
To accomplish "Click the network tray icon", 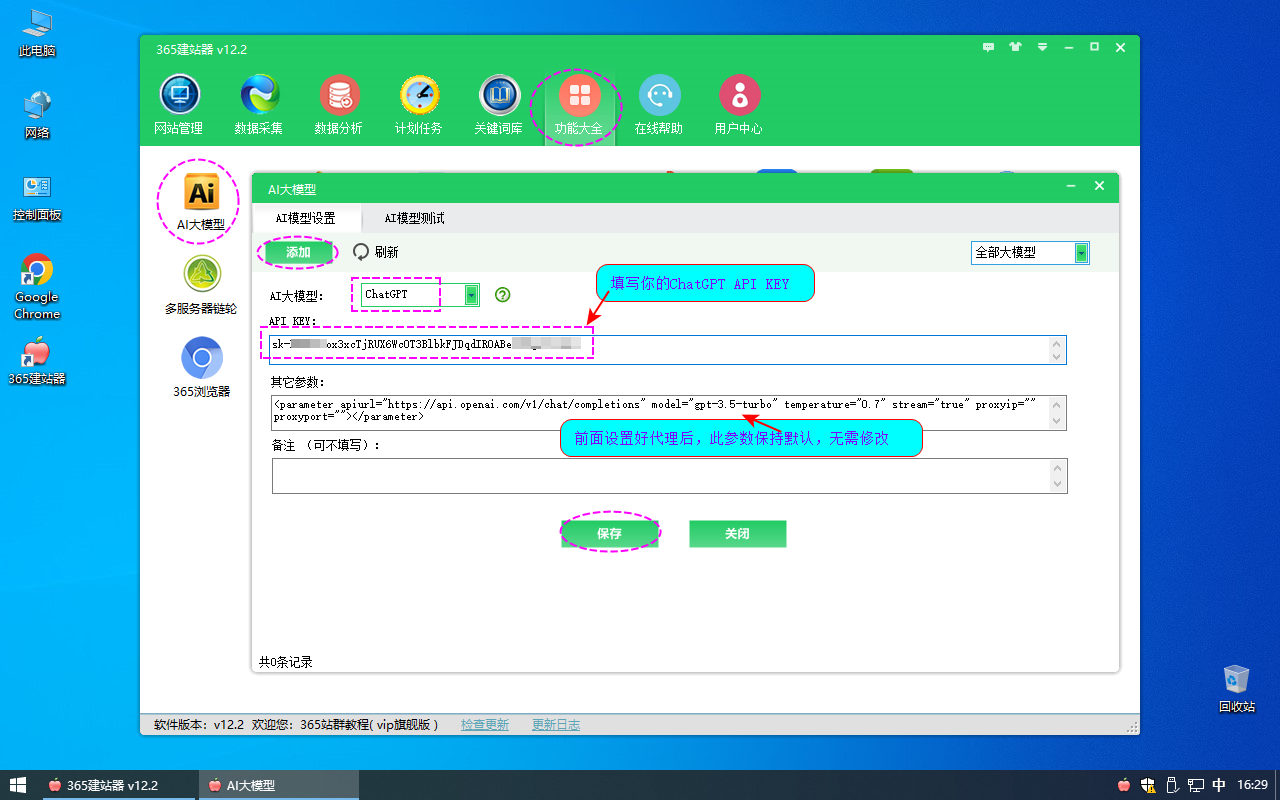I will 1196,785.
